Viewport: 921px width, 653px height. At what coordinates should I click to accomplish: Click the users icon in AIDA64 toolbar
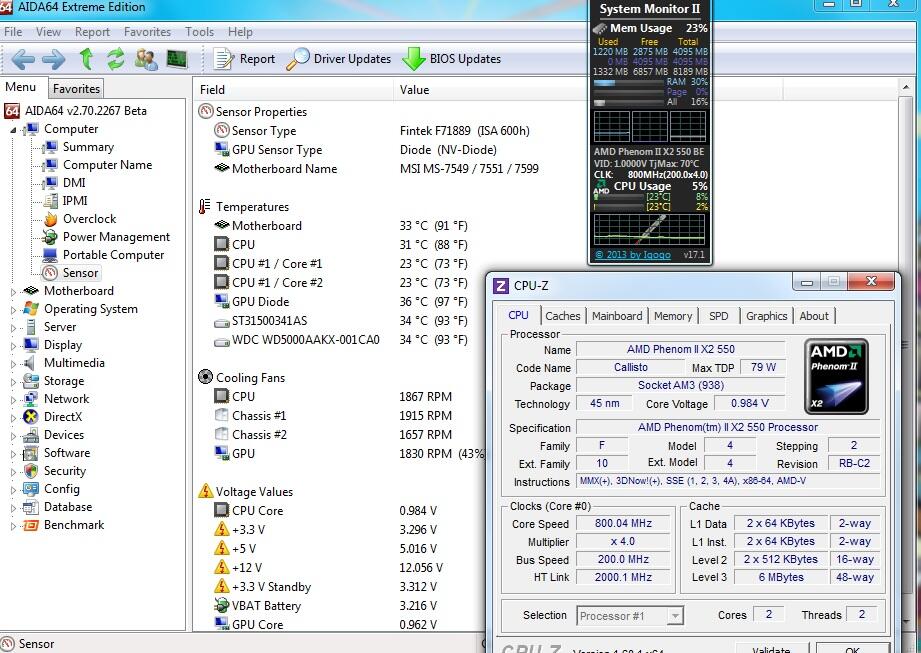click(146, 59)
